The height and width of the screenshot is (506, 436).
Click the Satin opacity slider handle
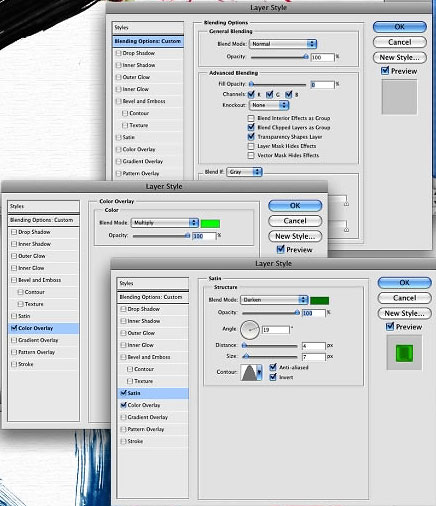[297, 313]
